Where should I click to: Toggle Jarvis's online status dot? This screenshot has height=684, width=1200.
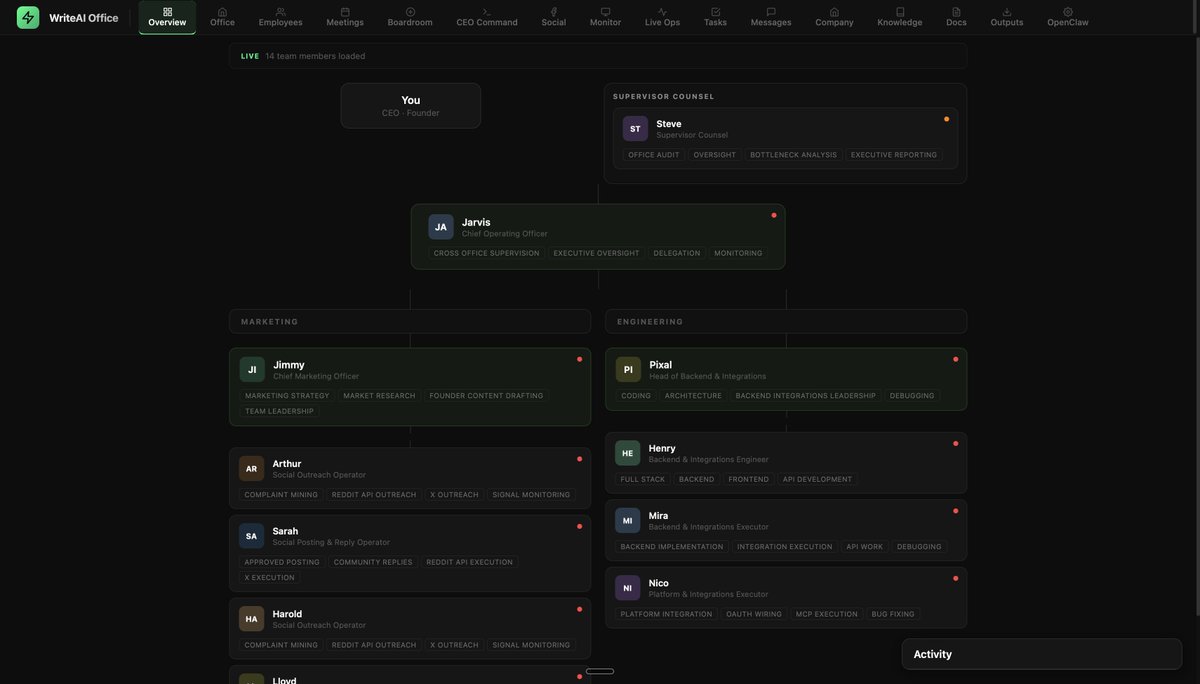772,213
